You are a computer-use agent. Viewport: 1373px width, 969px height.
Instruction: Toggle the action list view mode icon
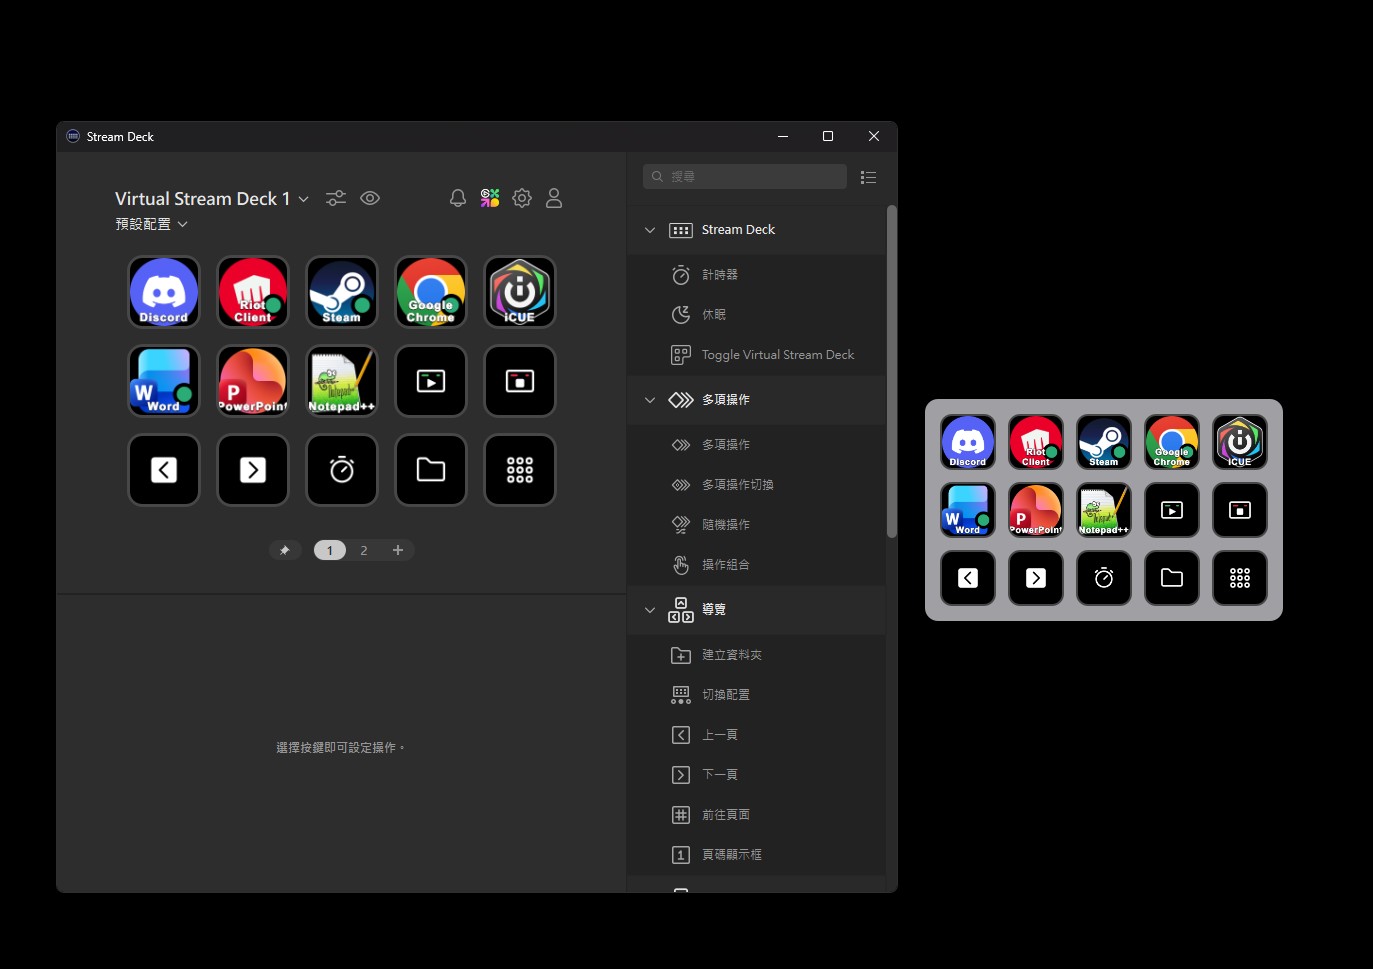868,177
